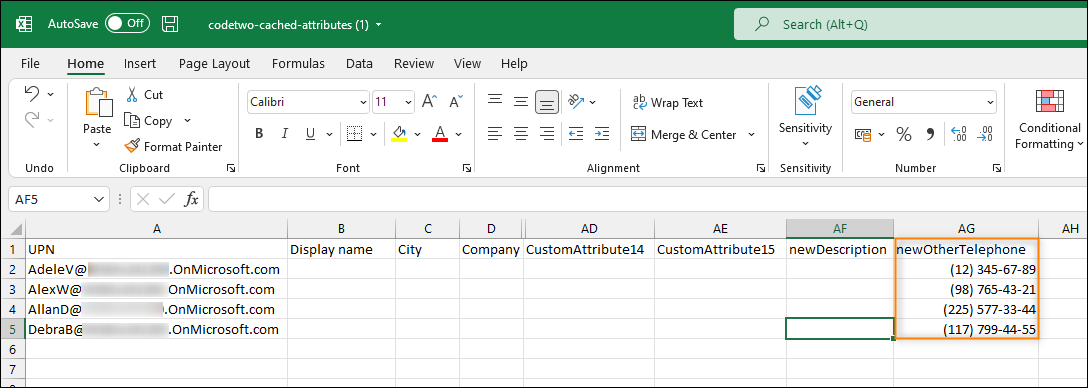
Task: Toggle the AutoSave switch
Action: [127, 24]
